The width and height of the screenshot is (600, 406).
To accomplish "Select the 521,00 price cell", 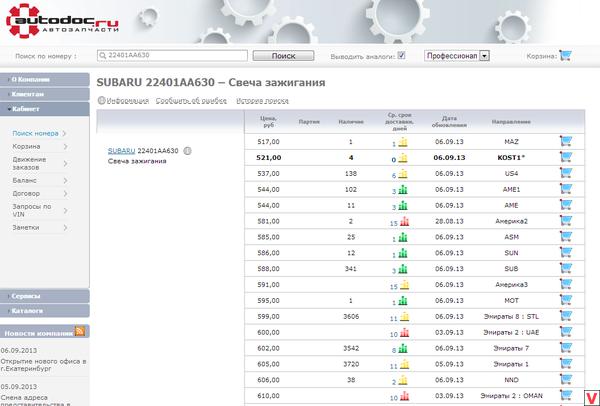I will [x=269, y=158].
